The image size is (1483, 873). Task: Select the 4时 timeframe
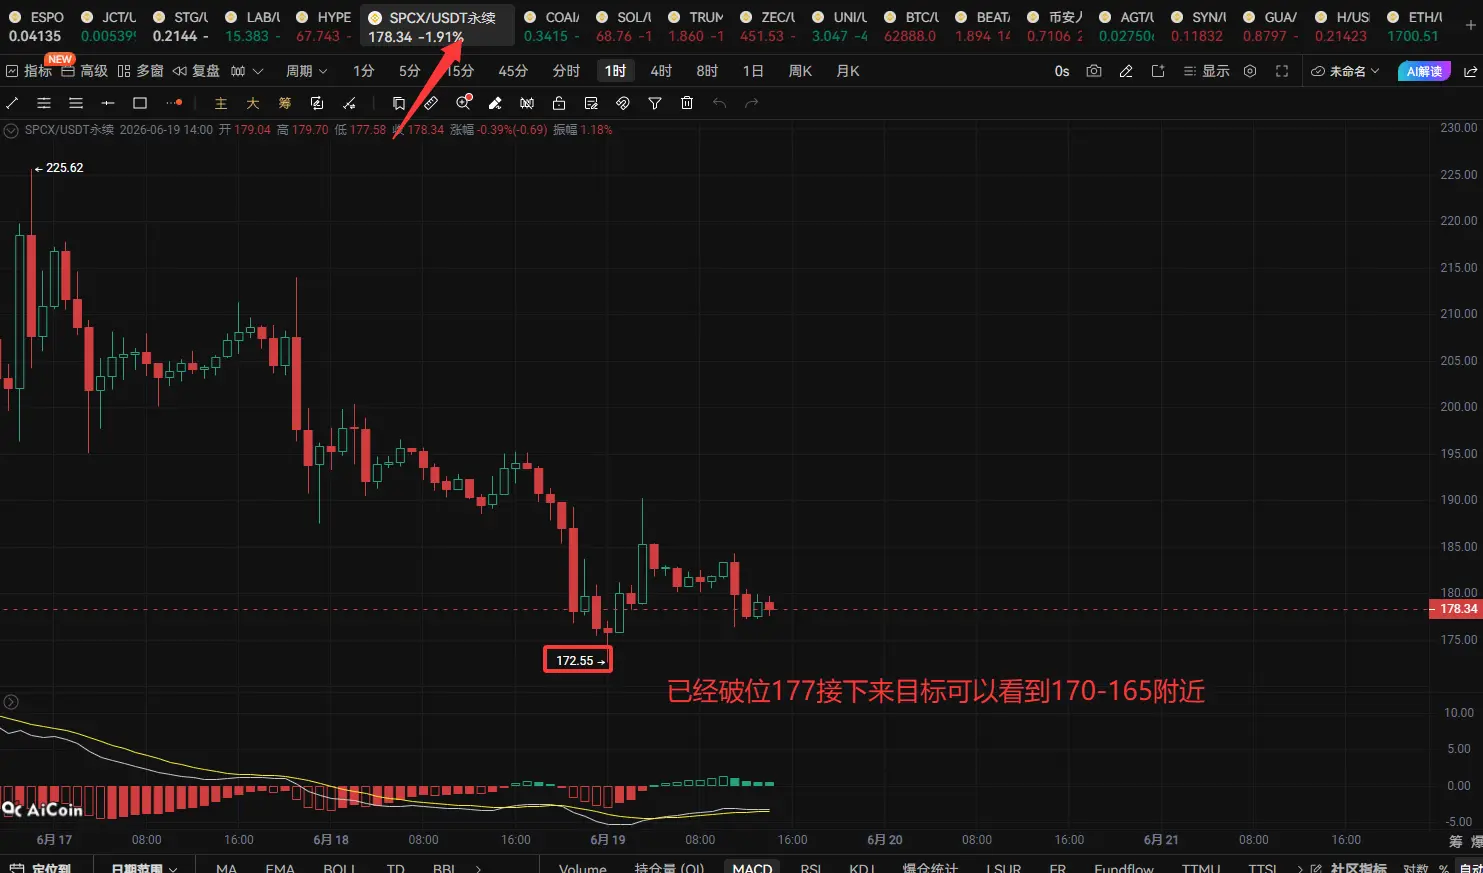(x=661, y=71)
